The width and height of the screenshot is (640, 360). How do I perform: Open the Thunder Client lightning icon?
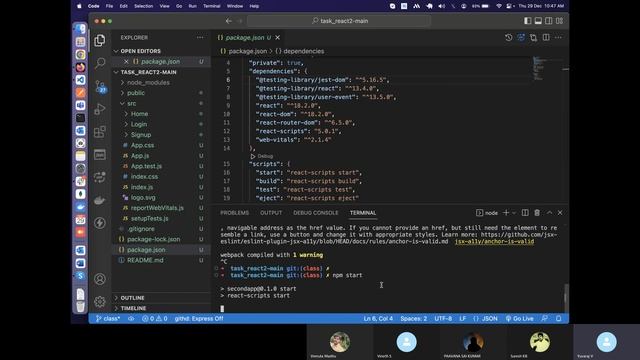coord(100,223)
